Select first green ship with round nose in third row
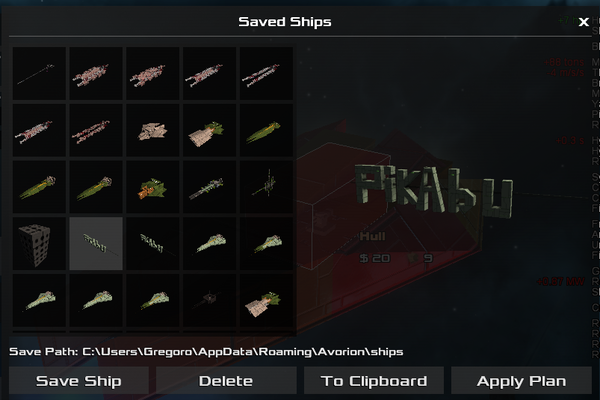The image size is (600, 400). pyautogui.click(x=39, y=187)
